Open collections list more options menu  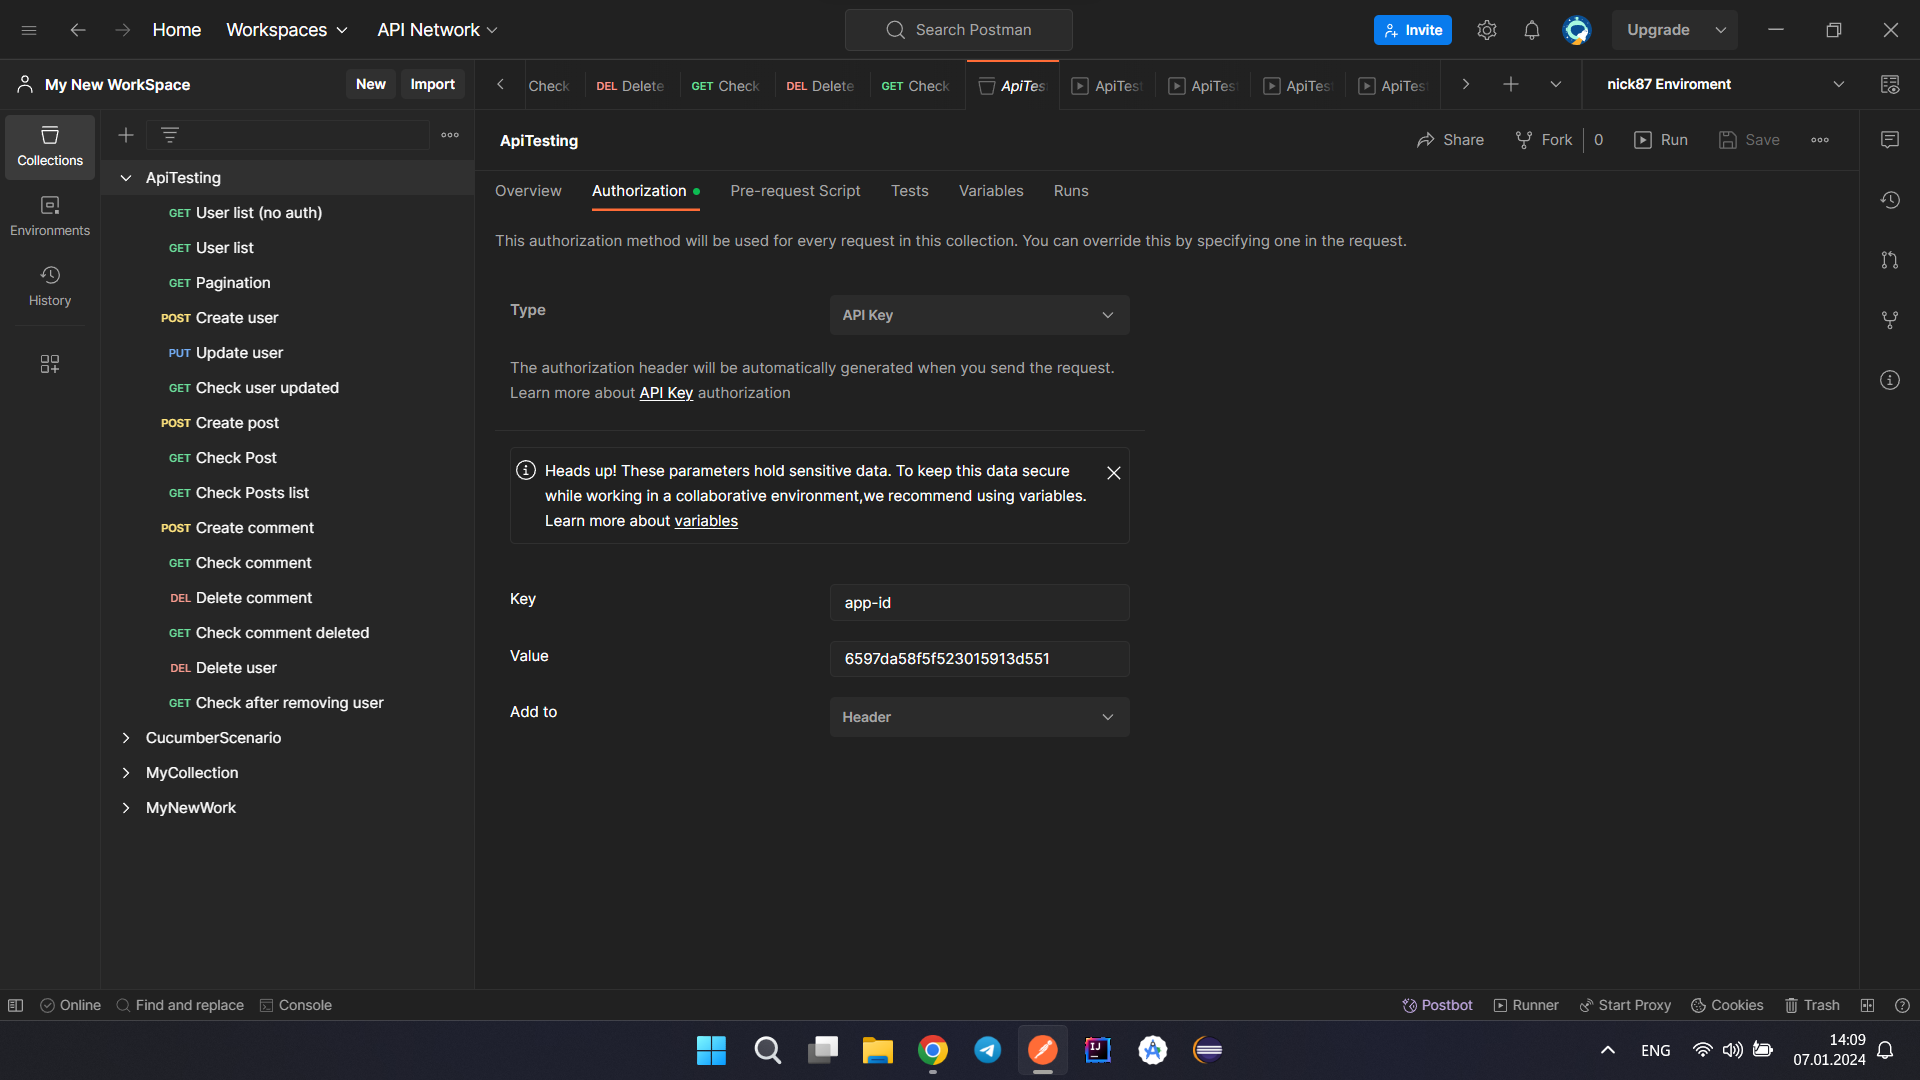pyautogui.click(x=450, y=135)
